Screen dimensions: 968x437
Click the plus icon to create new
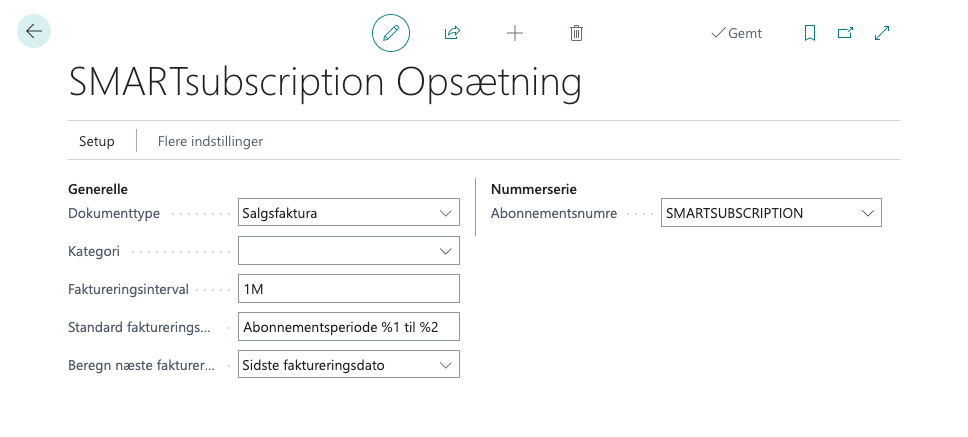[515, 33]
